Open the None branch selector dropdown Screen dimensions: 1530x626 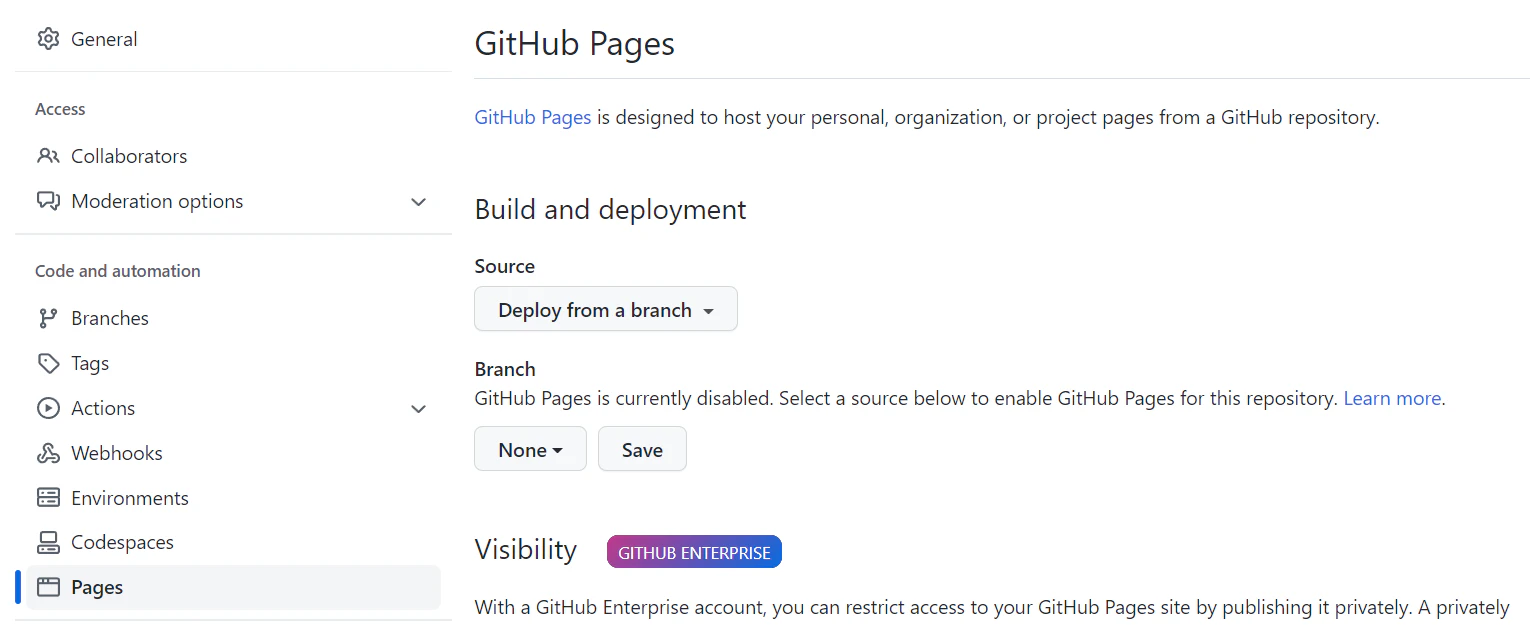(x=530, y=449)
